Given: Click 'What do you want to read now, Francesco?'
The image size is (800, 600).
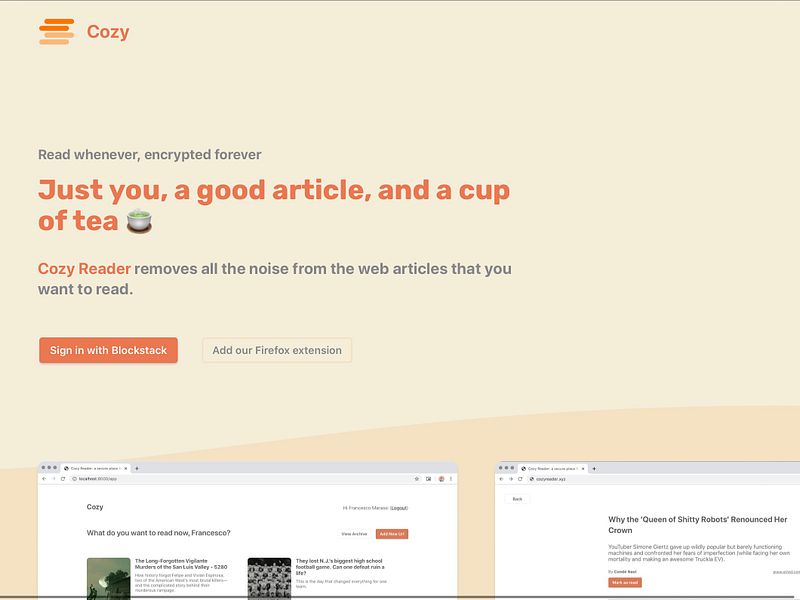Looking at the screenshot, I should [159, 533].
